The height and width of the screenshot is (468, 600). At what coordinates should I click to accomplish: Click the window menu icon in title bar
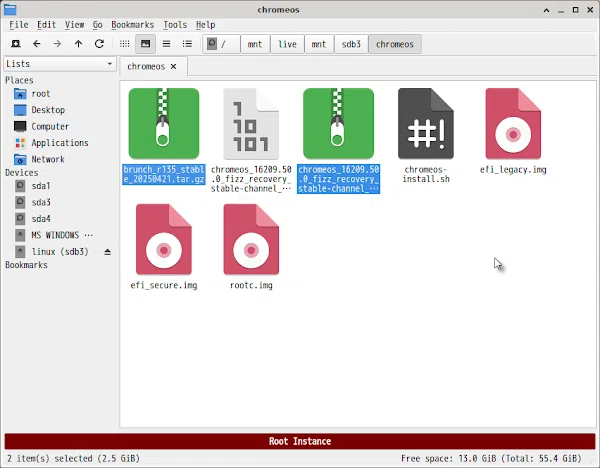click(10, 10)
